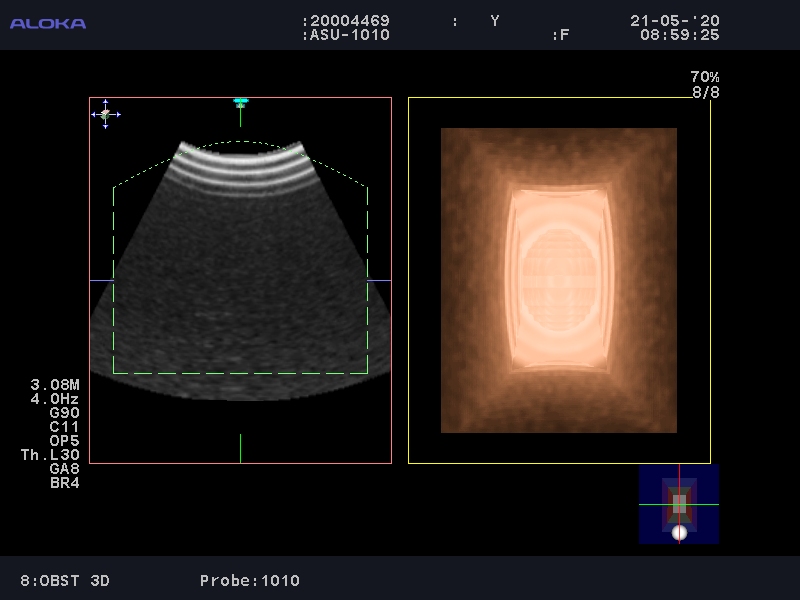
Task: Click the blue horizontal line marker on the left edge
Action: tap(101, 280)
